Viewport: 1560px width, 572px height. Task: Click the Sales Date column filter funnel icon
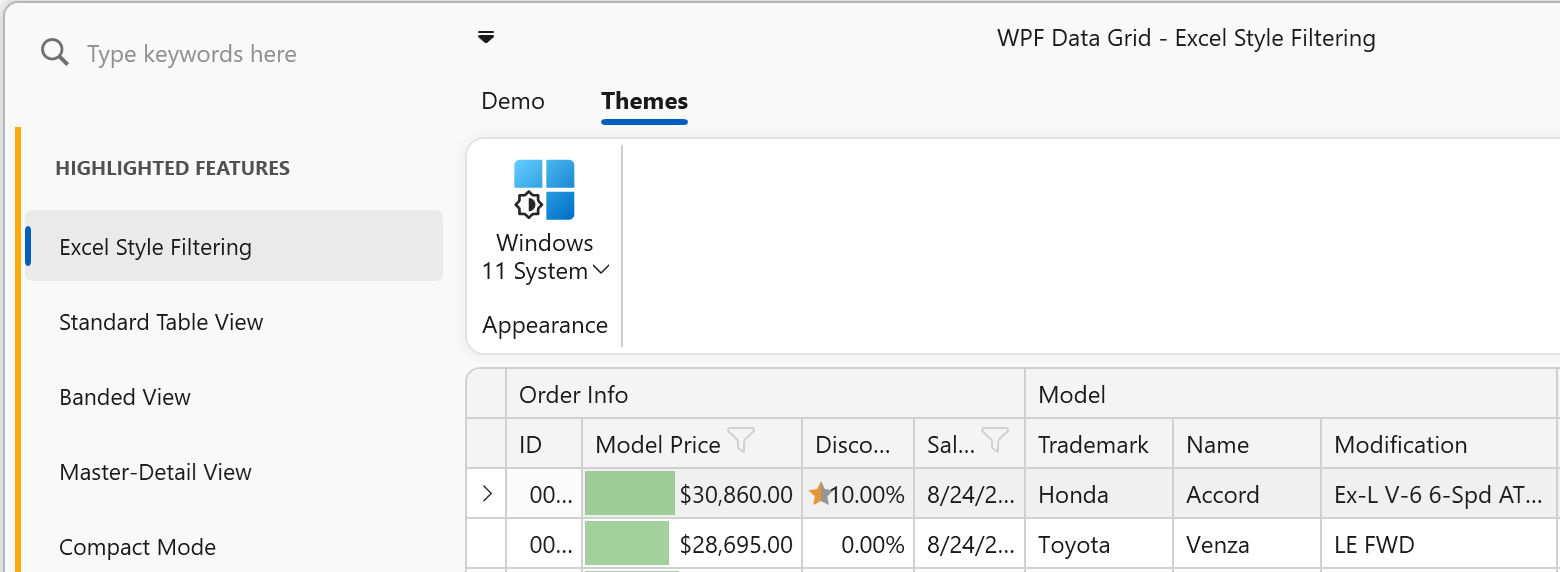tap(995, 439)
